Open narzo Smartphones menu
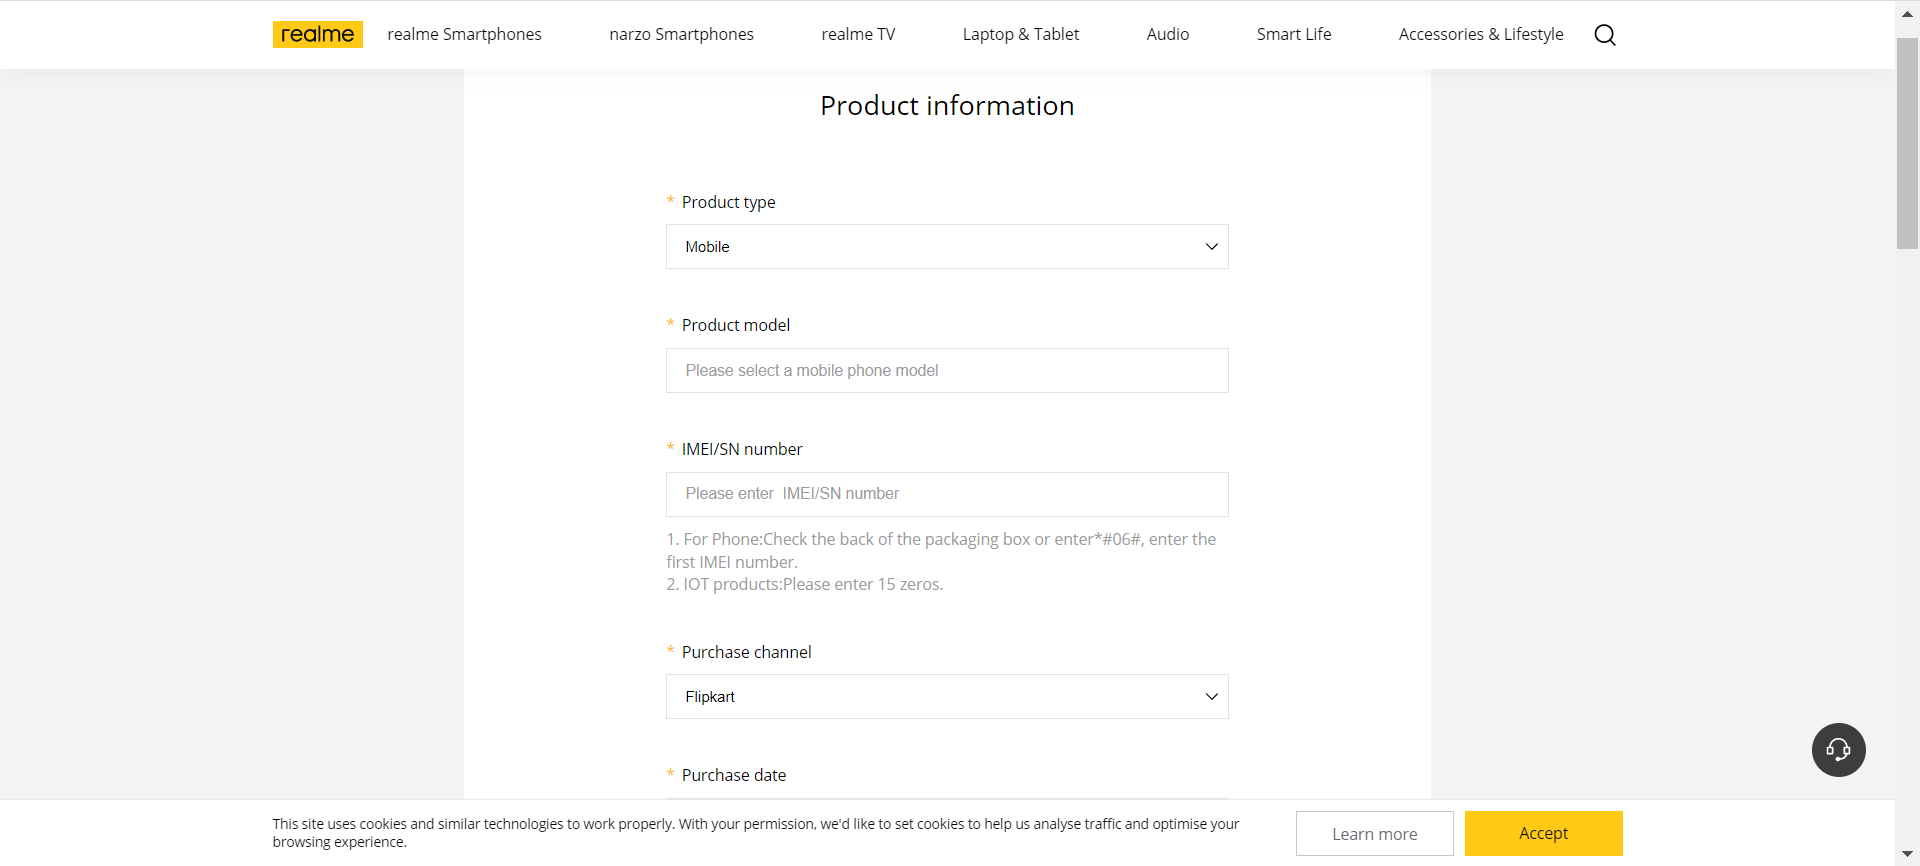Image resolution: width=1920 pixels, height=866 pixels. (x=681, y=34)
